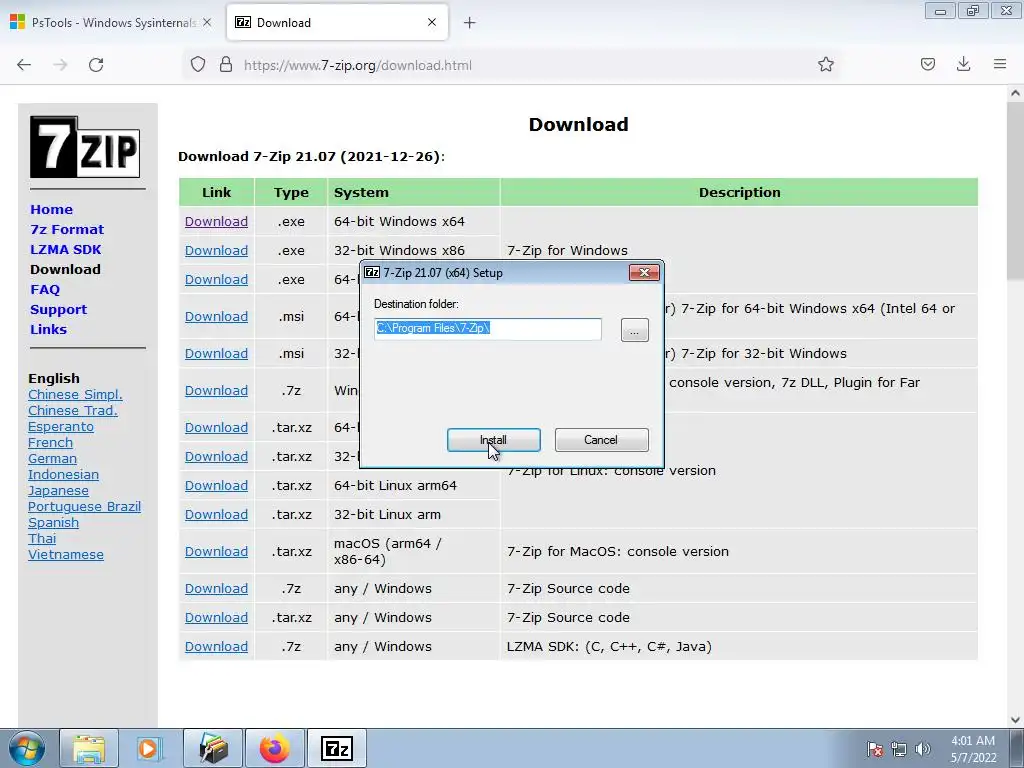Open the Firefox hamburger menu
The width and height of the screenshot is (1024, 768).
(1000, 64)
